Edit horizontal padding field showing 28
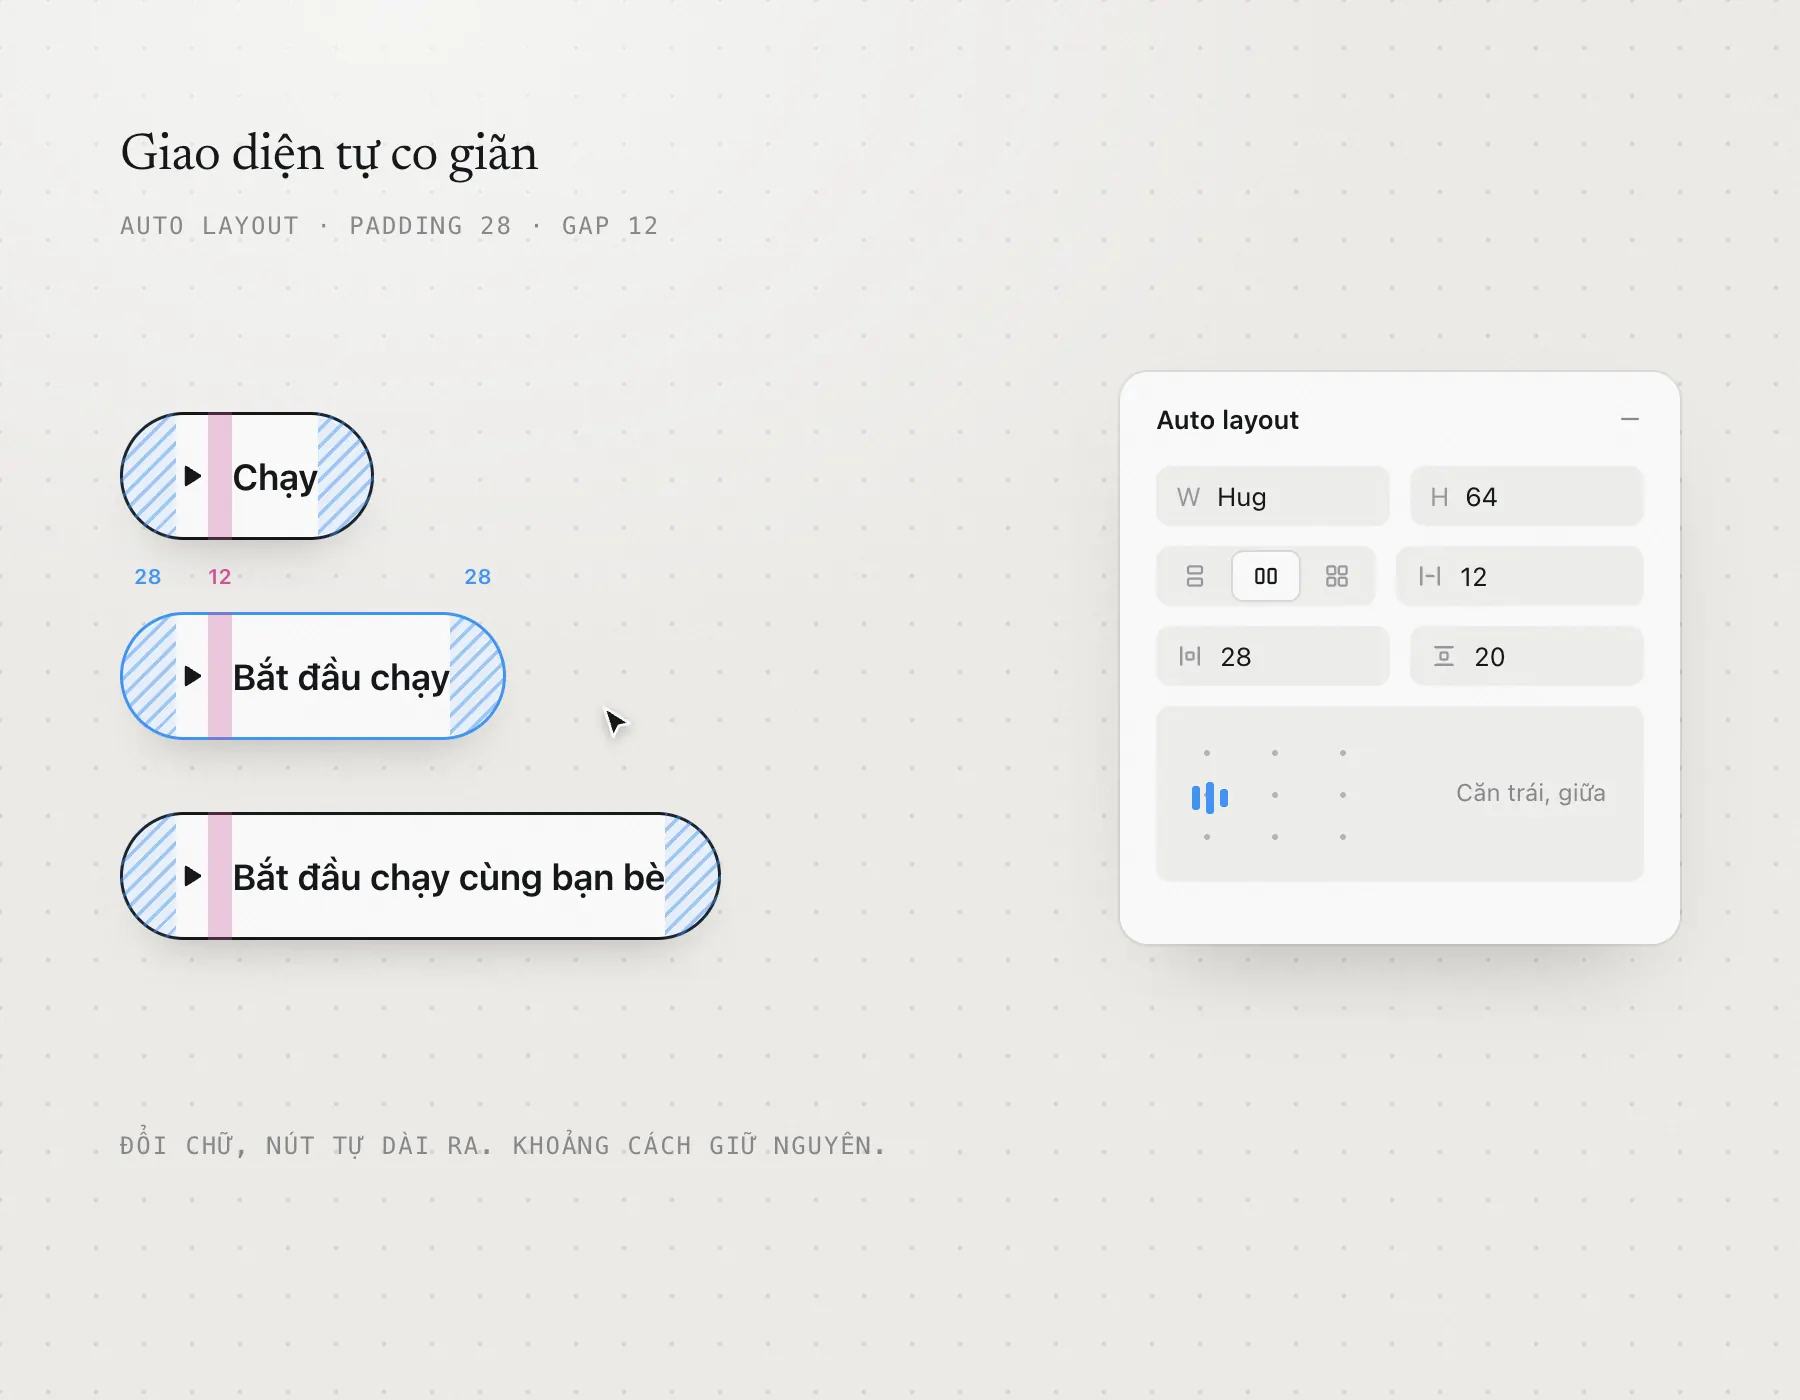Image resolution: width=1800 pixels, height=1400 pixels. 1273,656
